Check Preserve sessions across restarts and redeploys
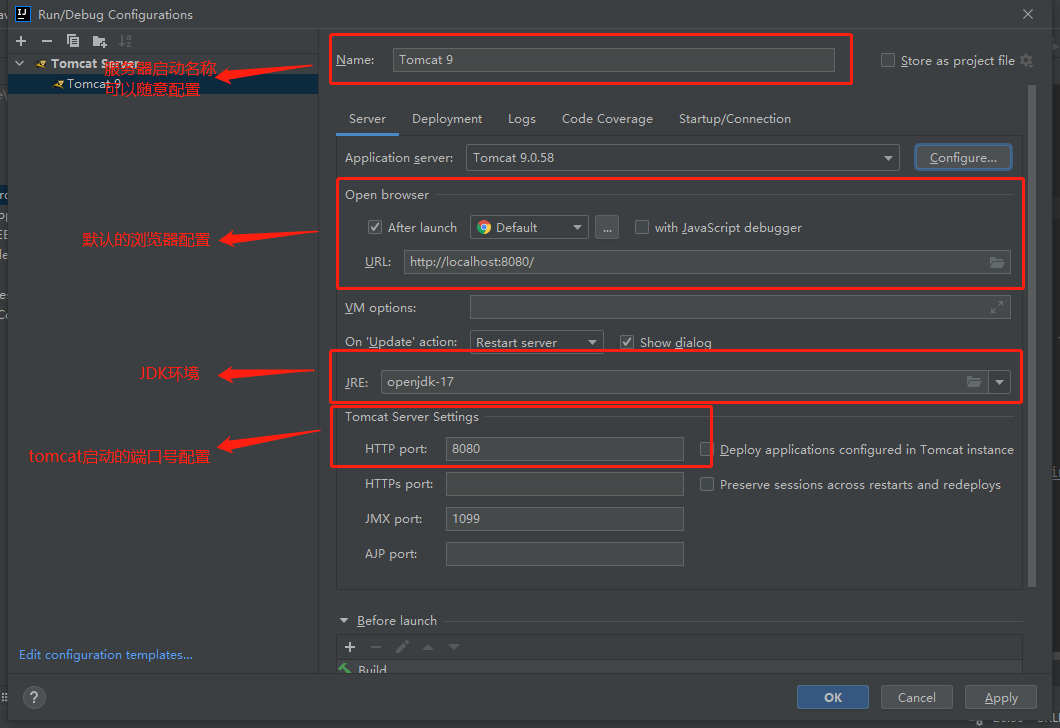This screenshot has width=1060, height=728. [x=706, y=484]
